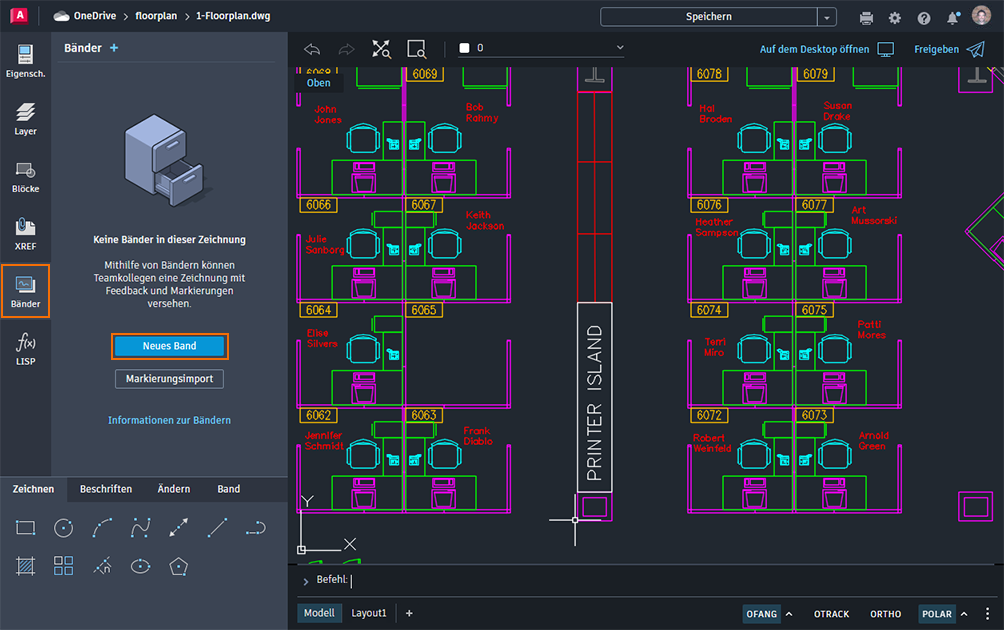Screen dimensions: 1004x630
Task: Activate zoom window tool
Action: pyautogui.click(x=416, y=49)
